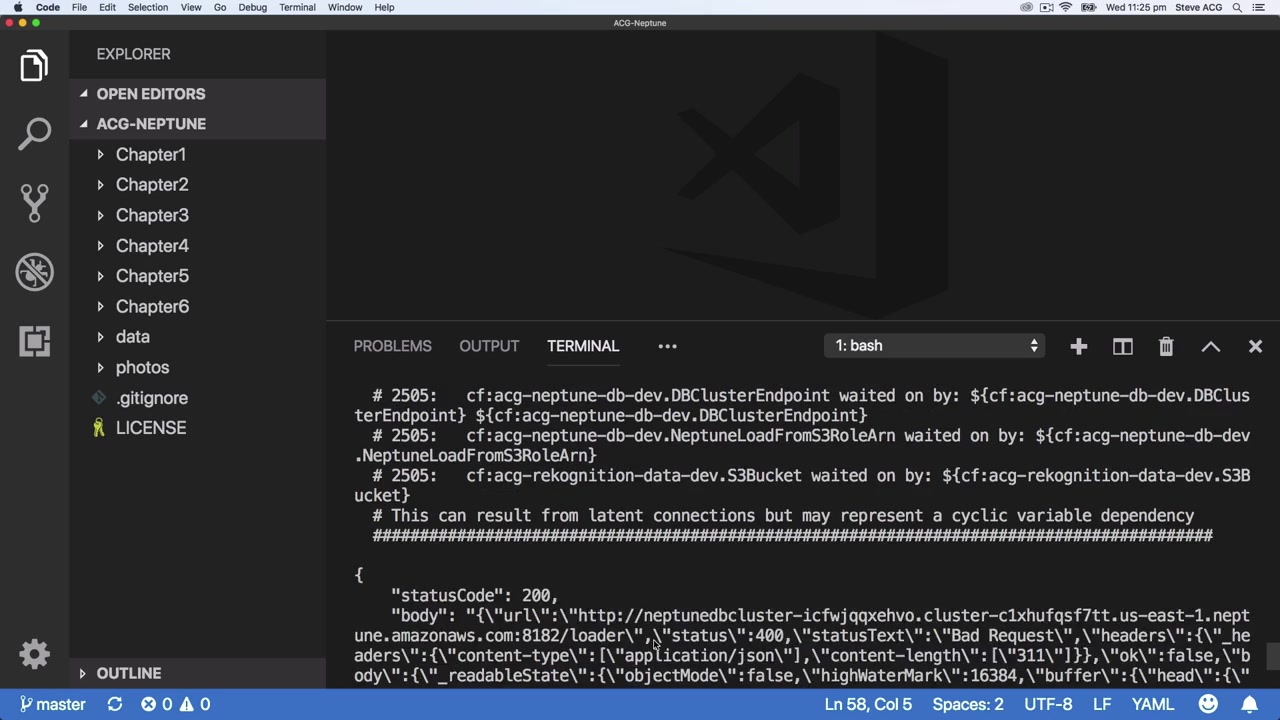The image size is (1280, 720).
Task: Open the Edit menu
Action: click(107, 7)
